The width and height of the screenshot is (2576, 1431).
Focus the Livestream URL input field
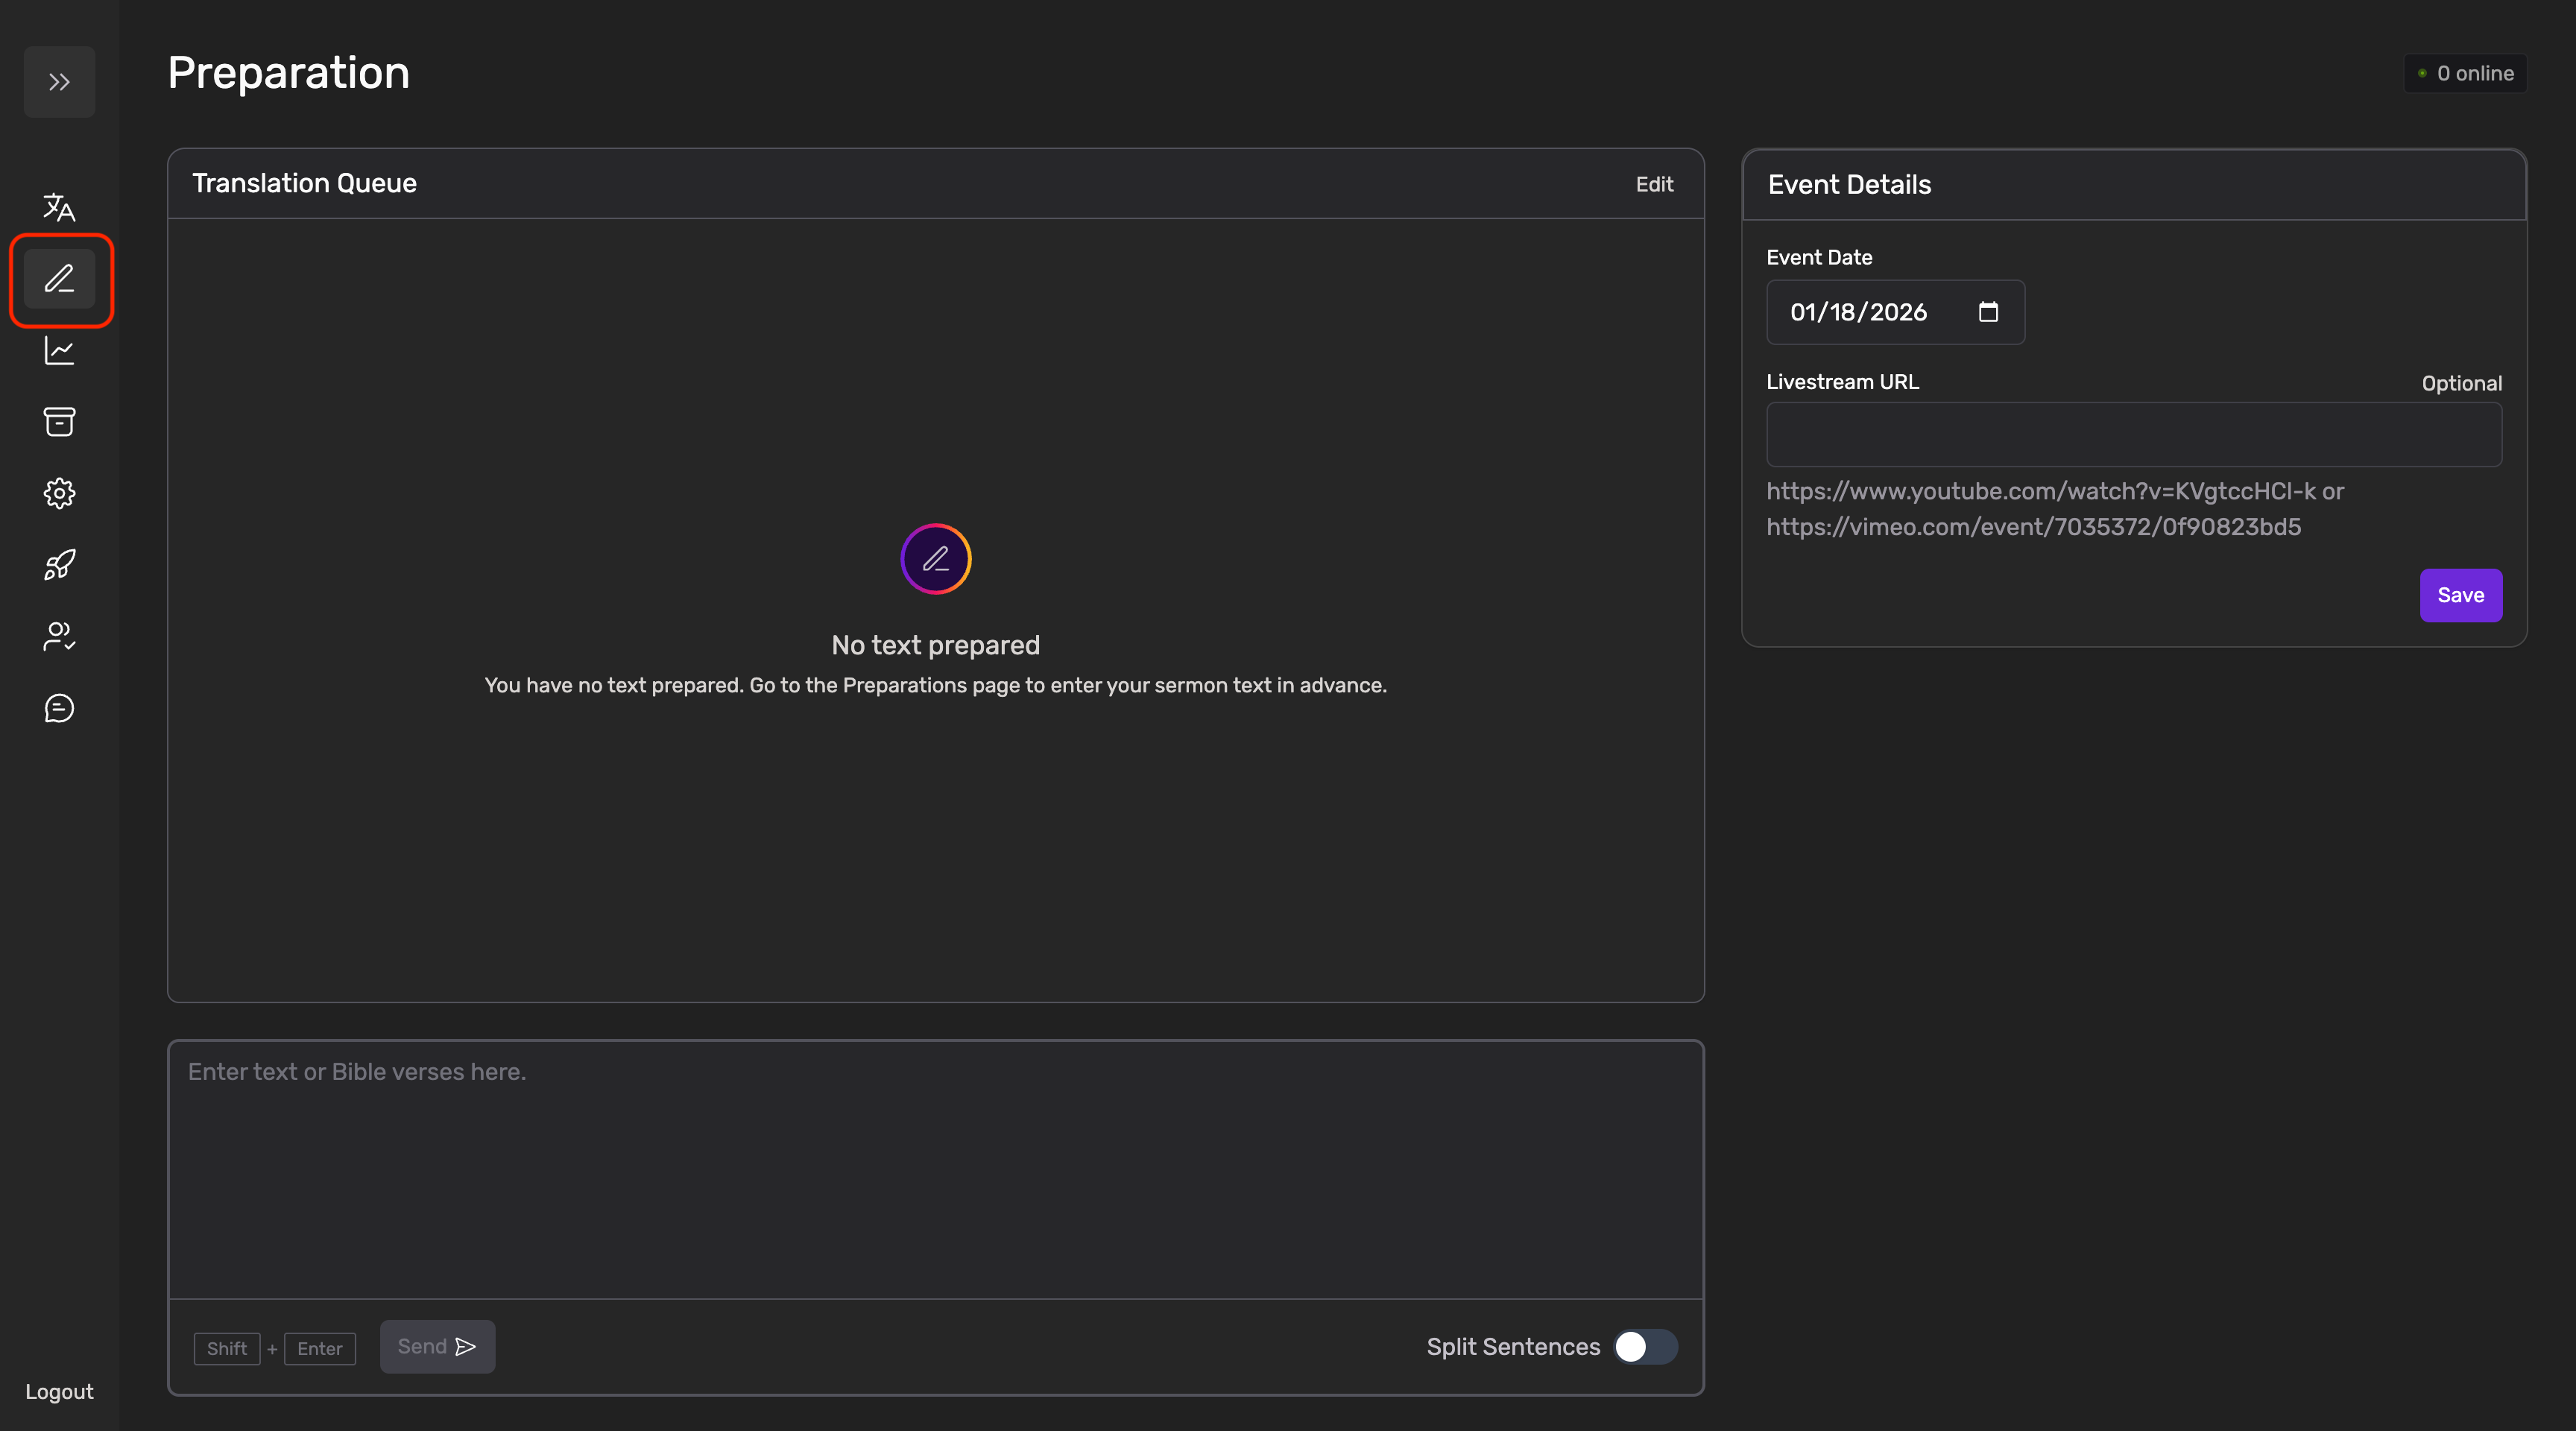(2133, 435)
